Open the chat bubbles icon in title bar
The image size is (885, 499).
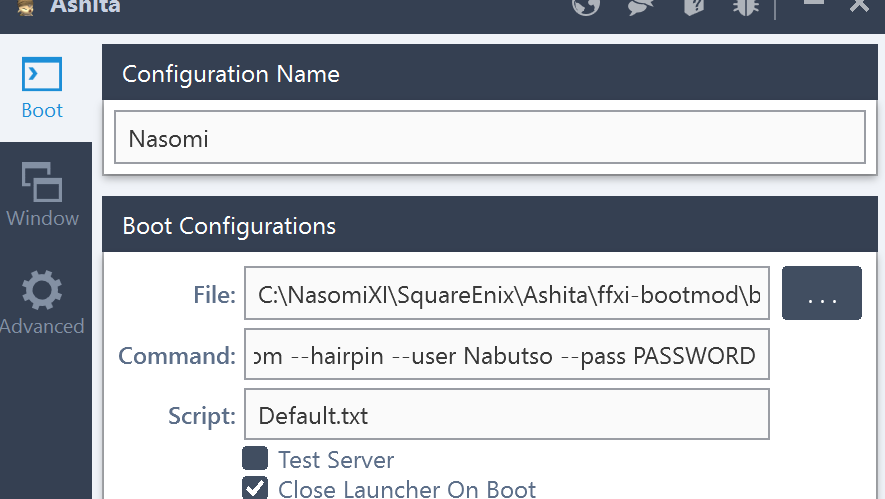pos(640,7)
